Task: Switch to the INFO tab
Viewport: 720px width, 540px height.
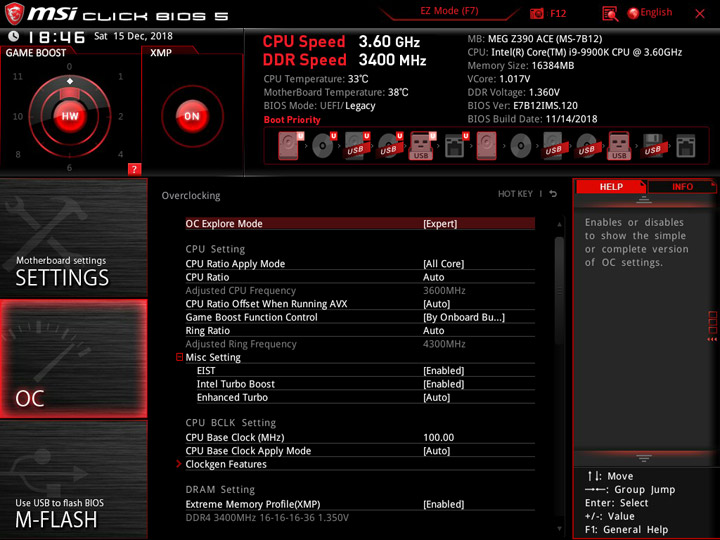Action: (682, 186)
